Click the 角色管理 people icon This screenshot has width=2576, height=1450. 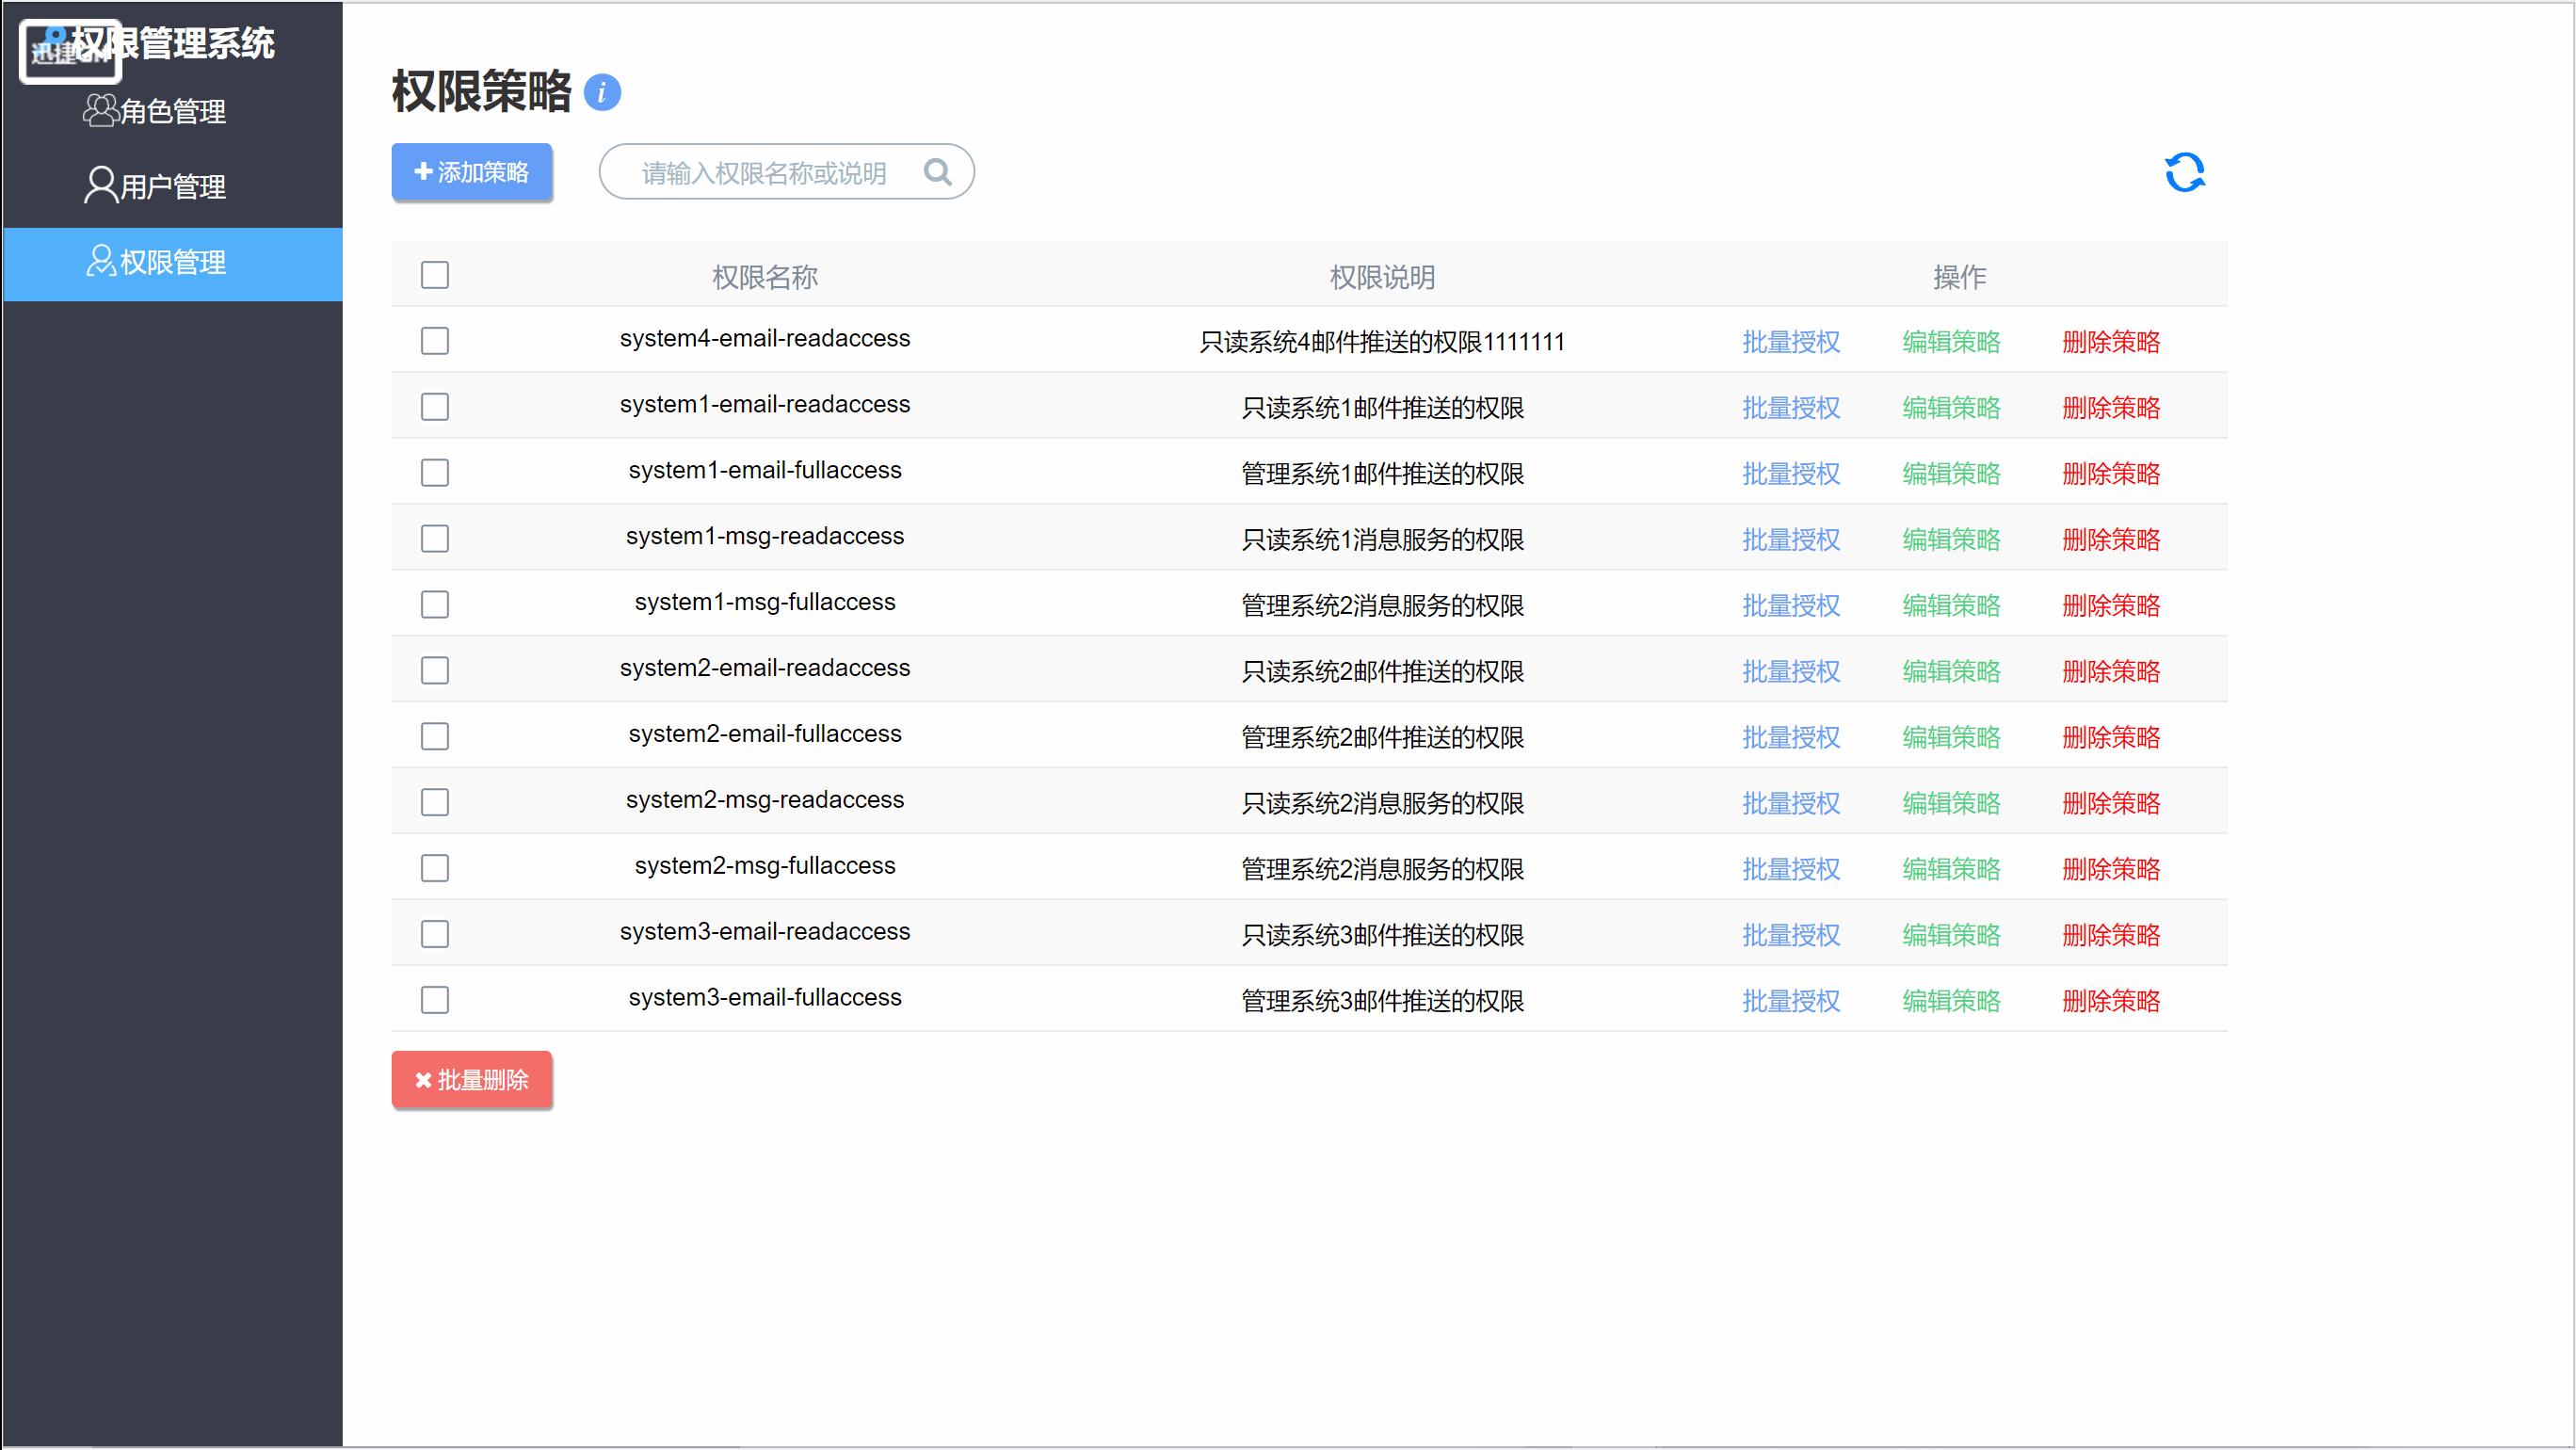click(99, 110)
